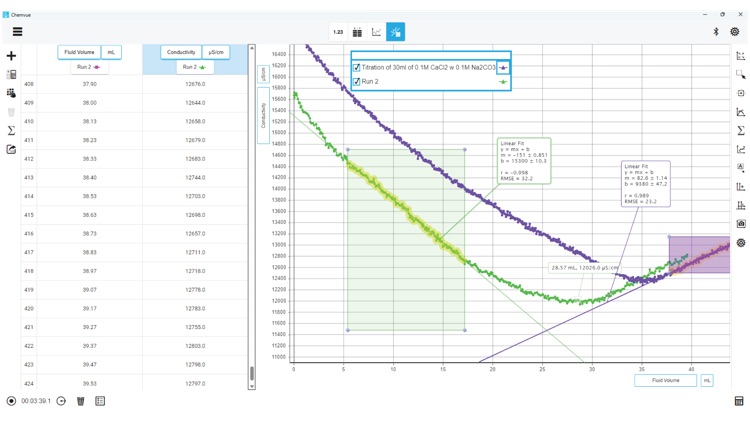Select cell with value 12644.0
750x422 pixels.
[x=195, y=103]
